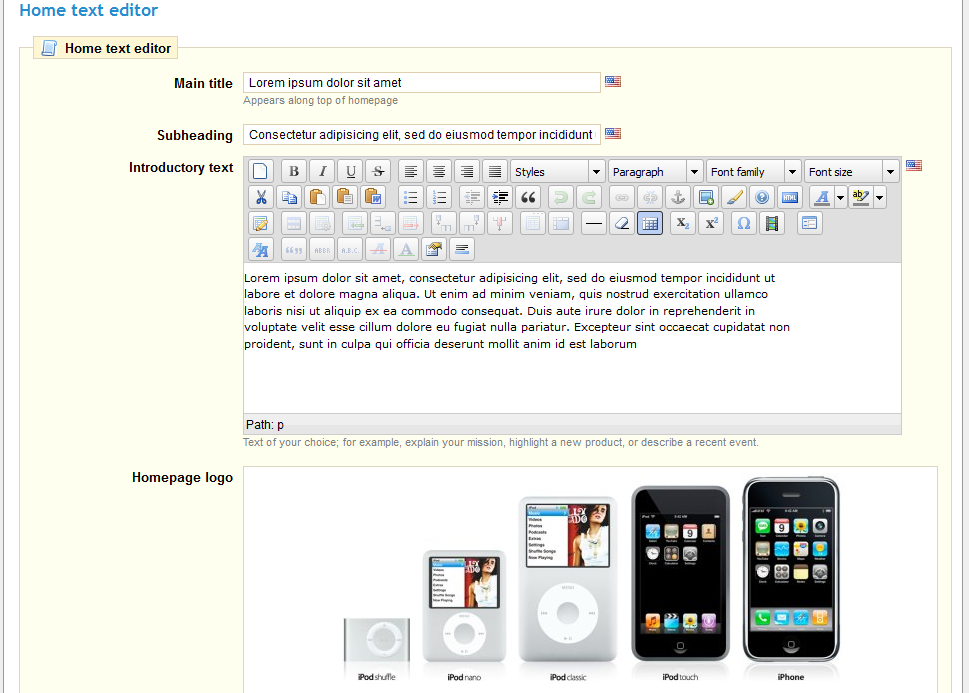Toggle bold formatting in editor toolbar
This screenshot has width=969, height=693.
point(293,172)
